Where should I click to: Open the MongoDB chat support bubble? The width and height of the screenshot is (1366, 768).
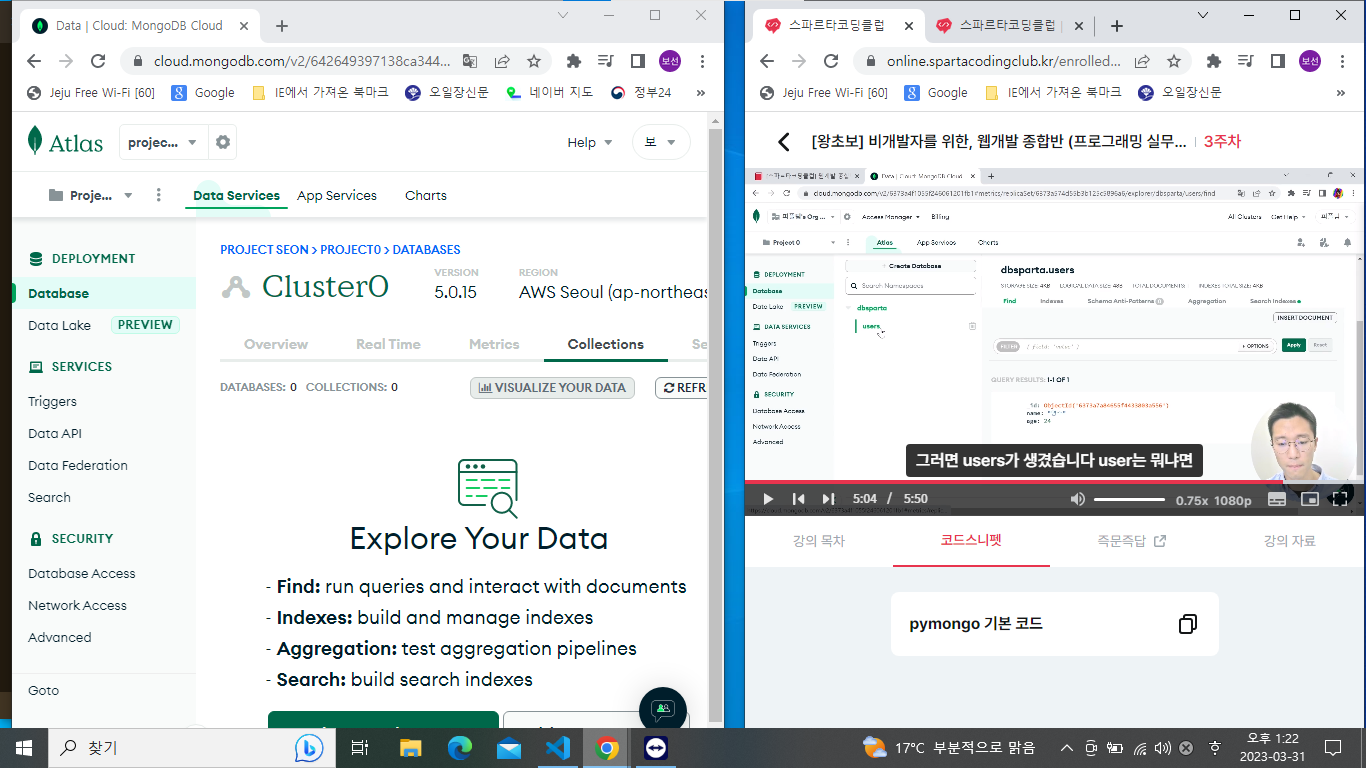coord(663,711)
